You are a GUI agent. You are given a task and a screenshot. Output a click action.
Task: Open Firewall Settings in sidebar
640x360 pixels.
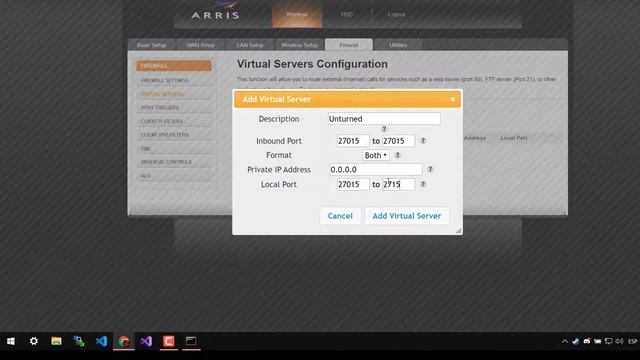(x=174, y=80)
